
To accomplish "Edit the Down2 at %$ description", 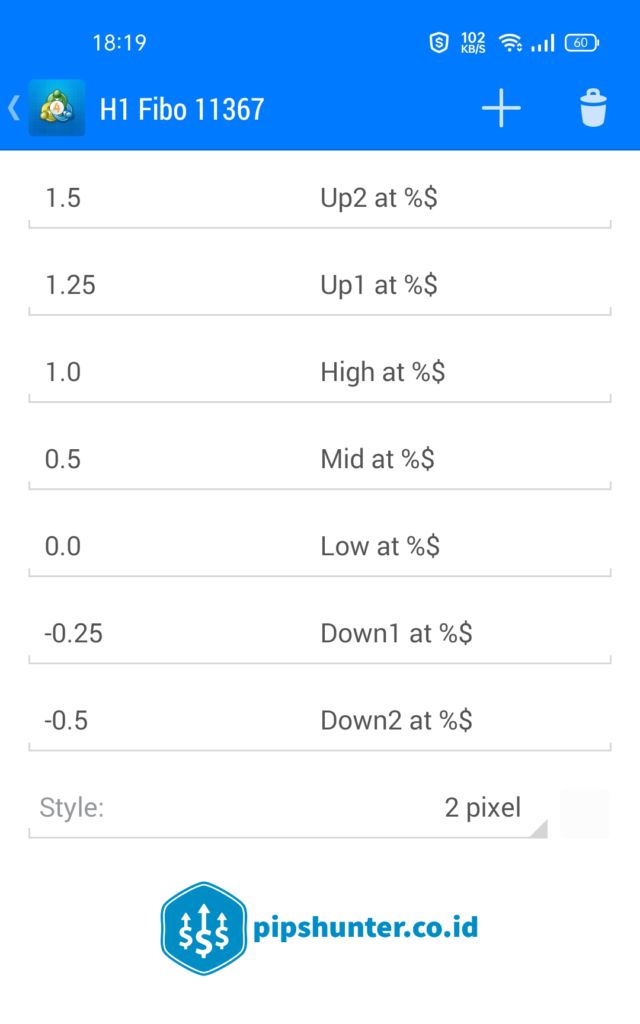I will point(462,720).
